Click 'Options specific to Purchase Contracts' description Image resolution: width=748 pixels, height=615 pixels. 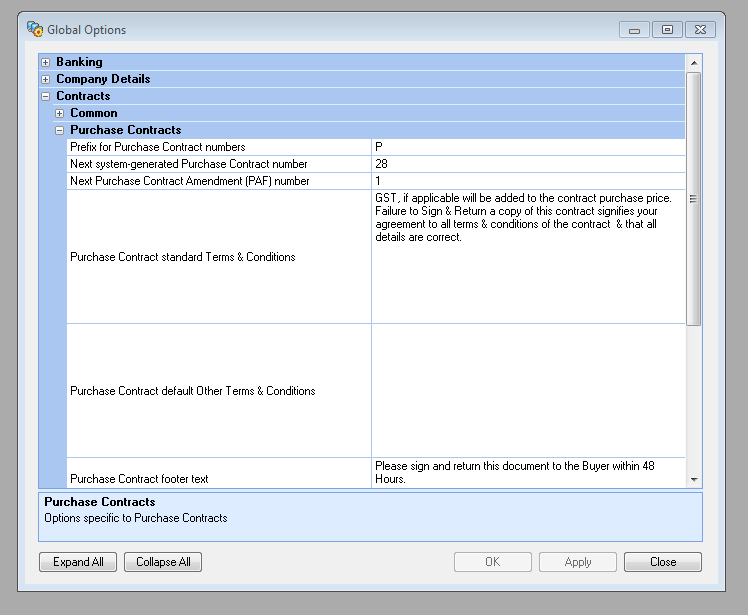click(135, 518)
